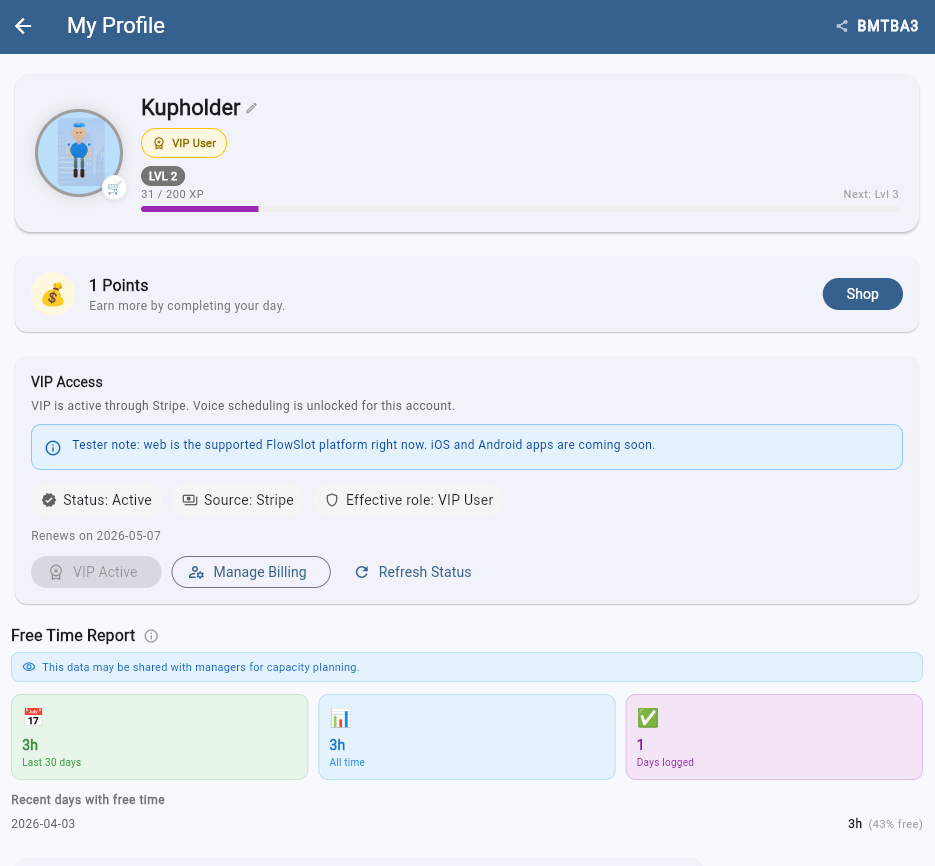
Task: Click the back arrow in the My Profile header
Action: pyautogui.click(x=22, y=26)
